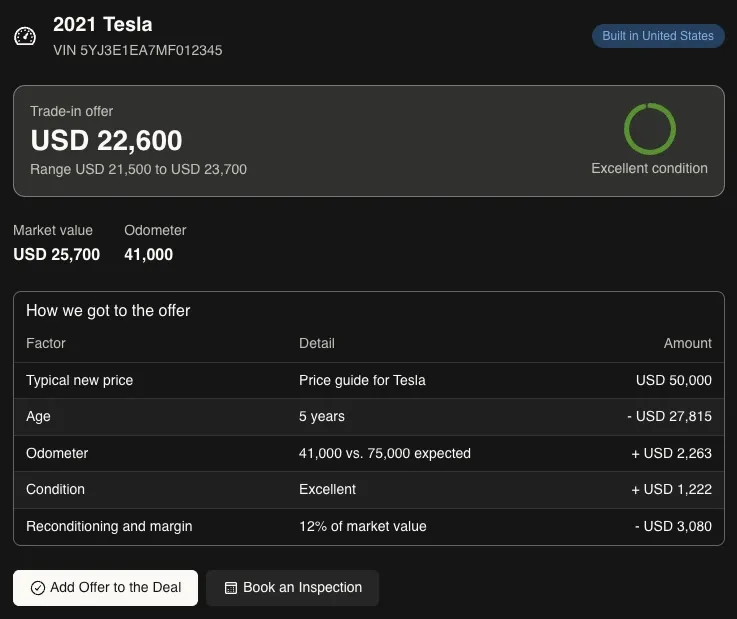737x619 pixels.
Task: Click the Amount column header
Action: tap(688, 343)
